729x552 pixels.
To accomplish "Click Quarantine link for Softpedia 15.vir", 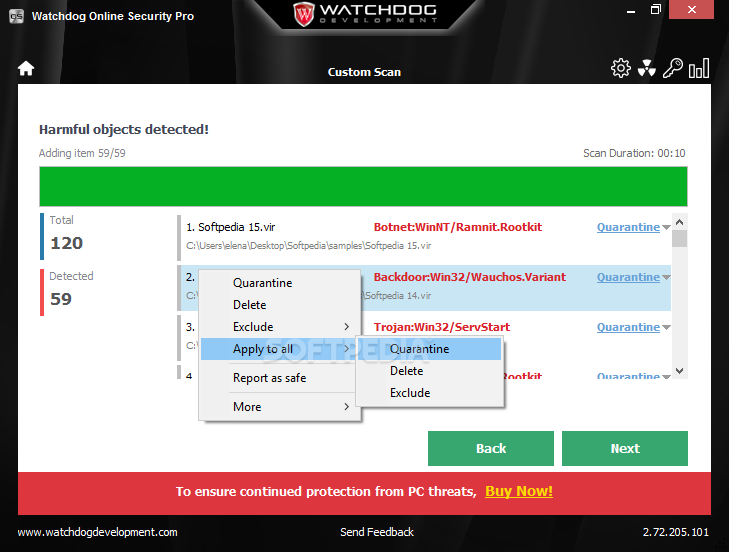I will coord(628,227).
